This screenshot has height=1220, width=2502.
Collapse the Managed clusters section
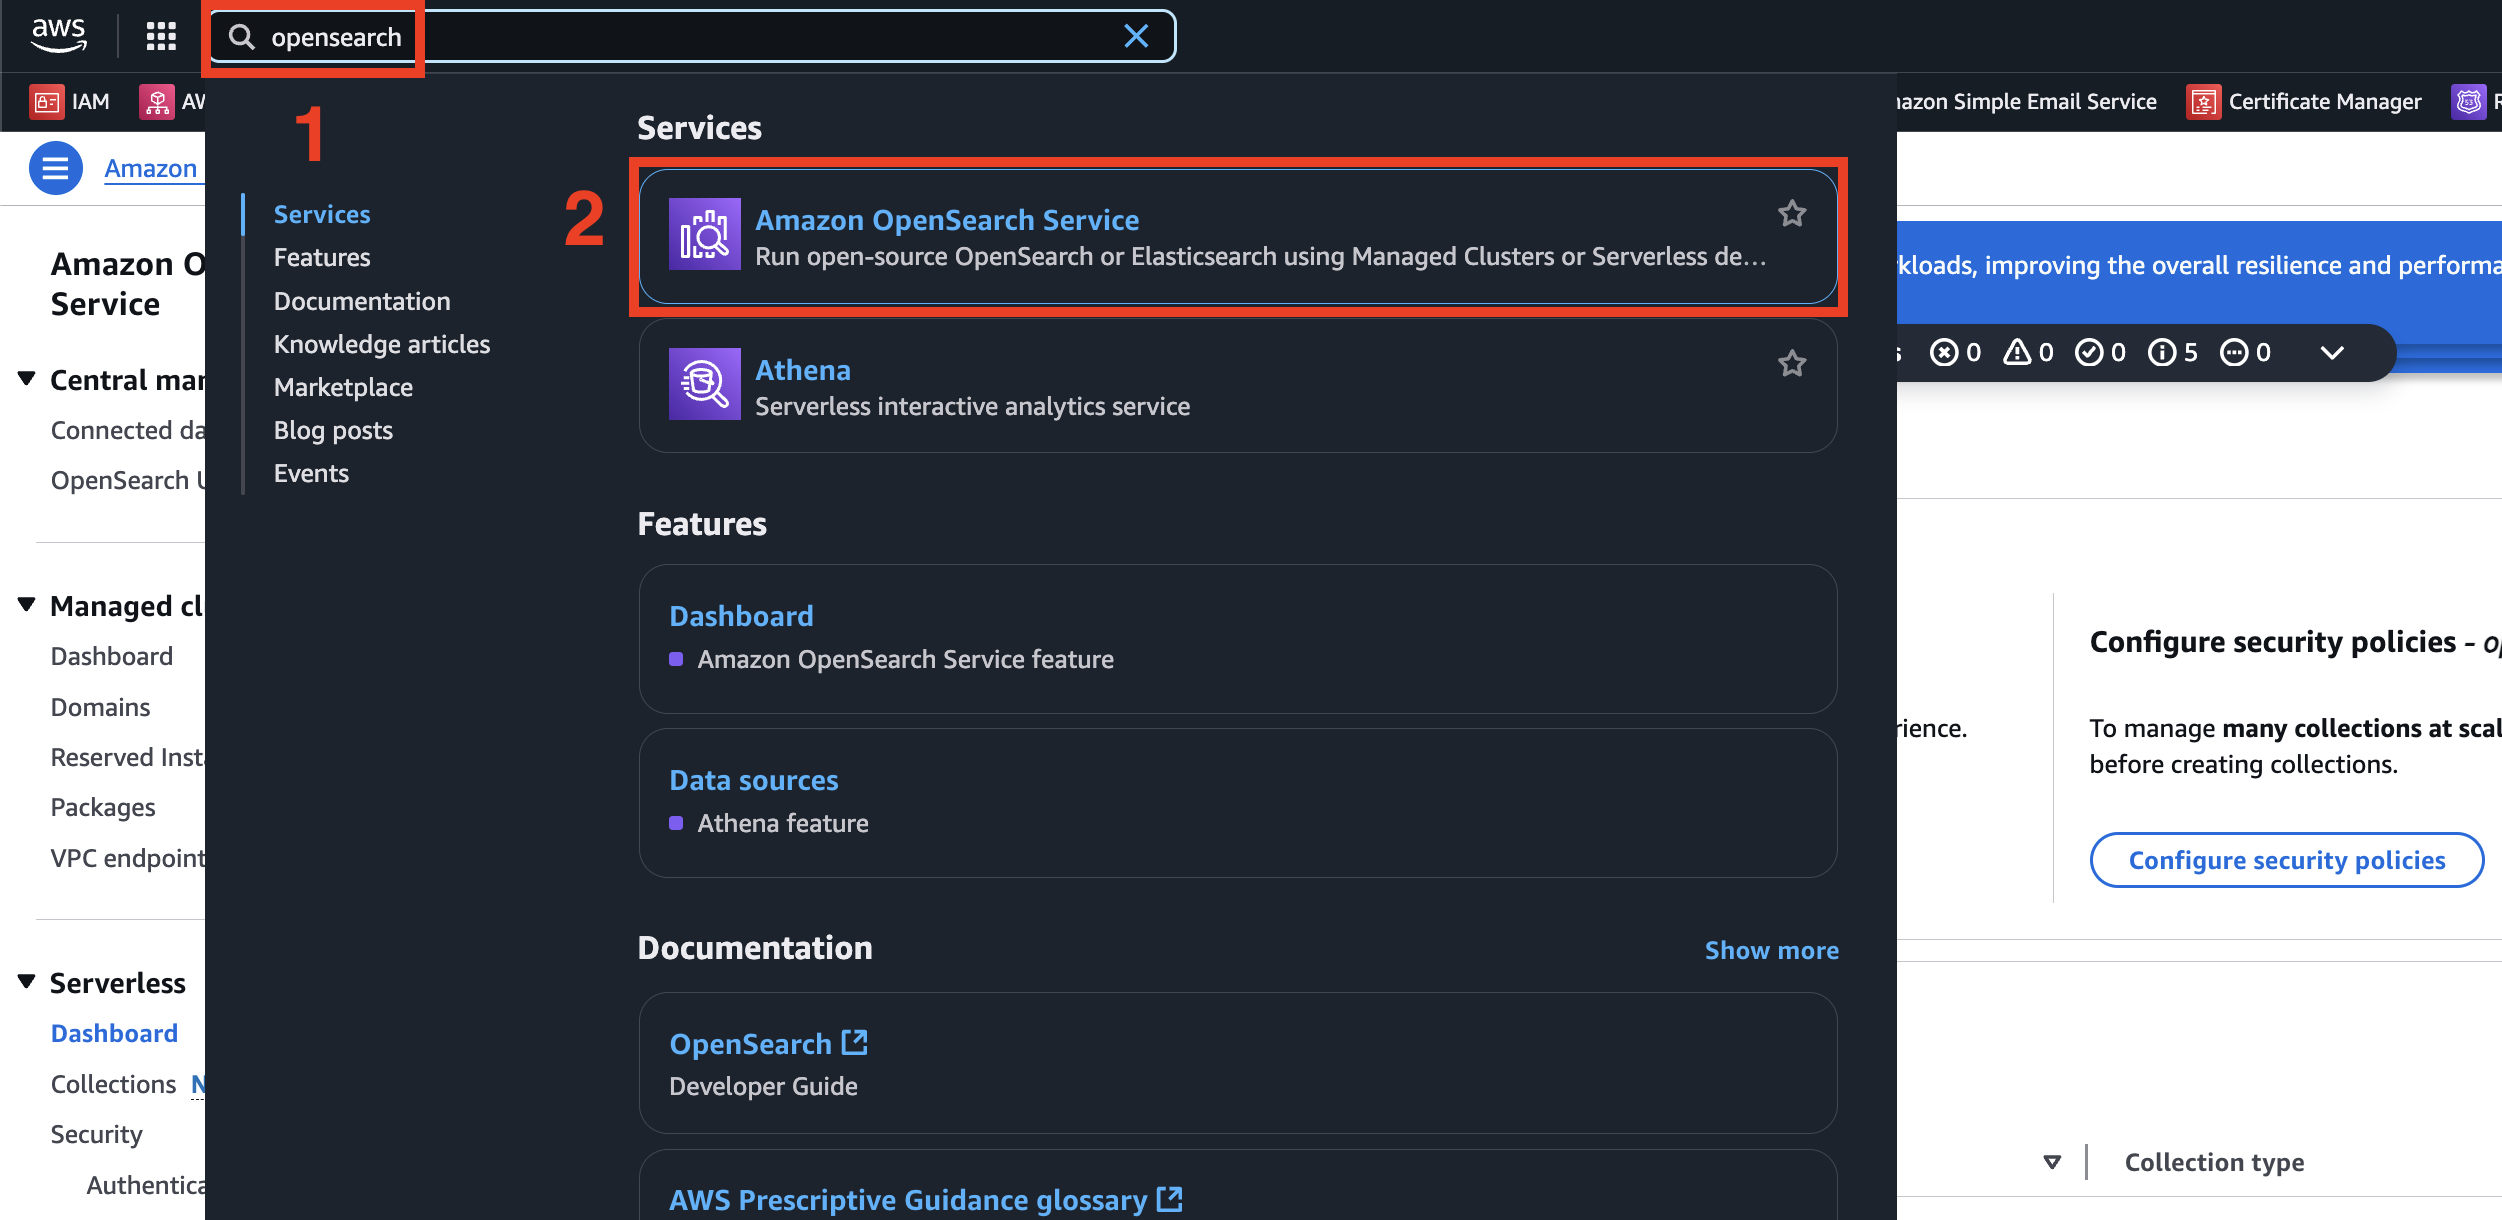27,605
